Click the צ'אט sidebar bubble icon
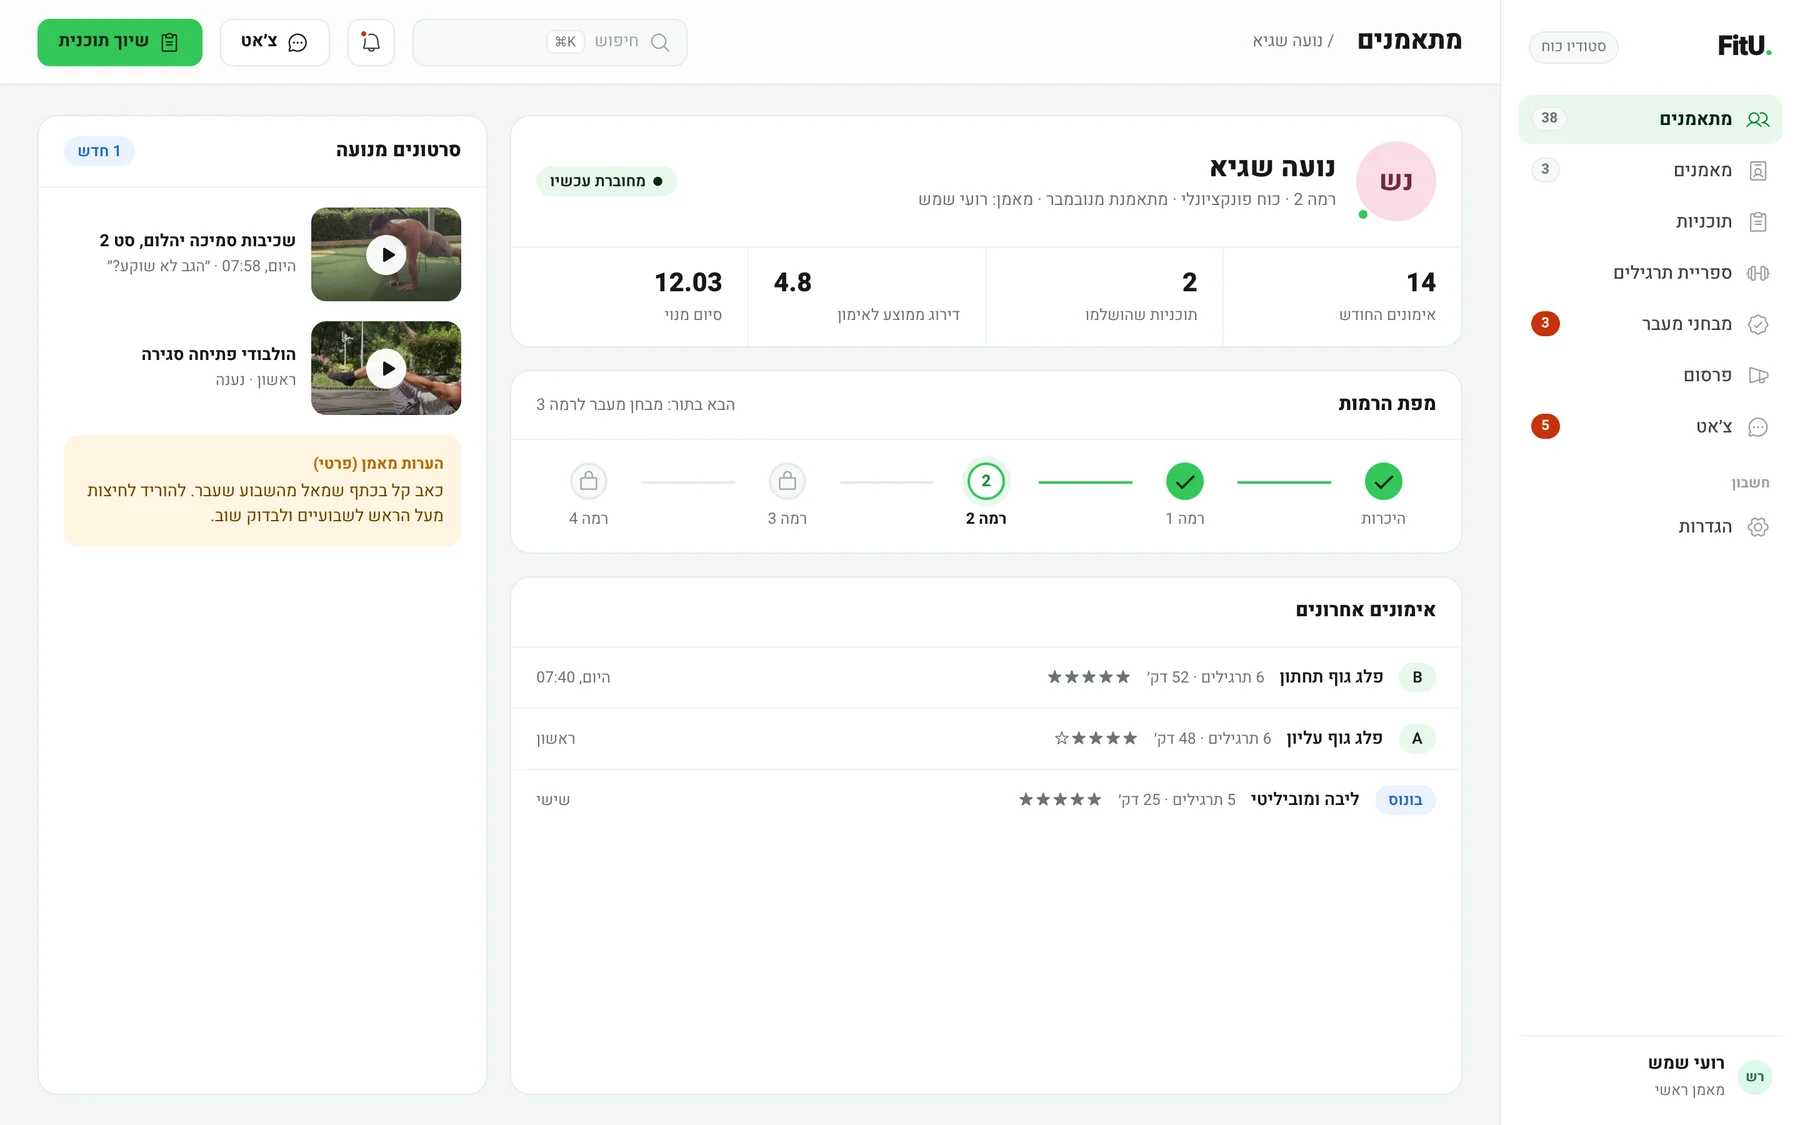Screen dimensions: 1800x1125 (1758, 427)
